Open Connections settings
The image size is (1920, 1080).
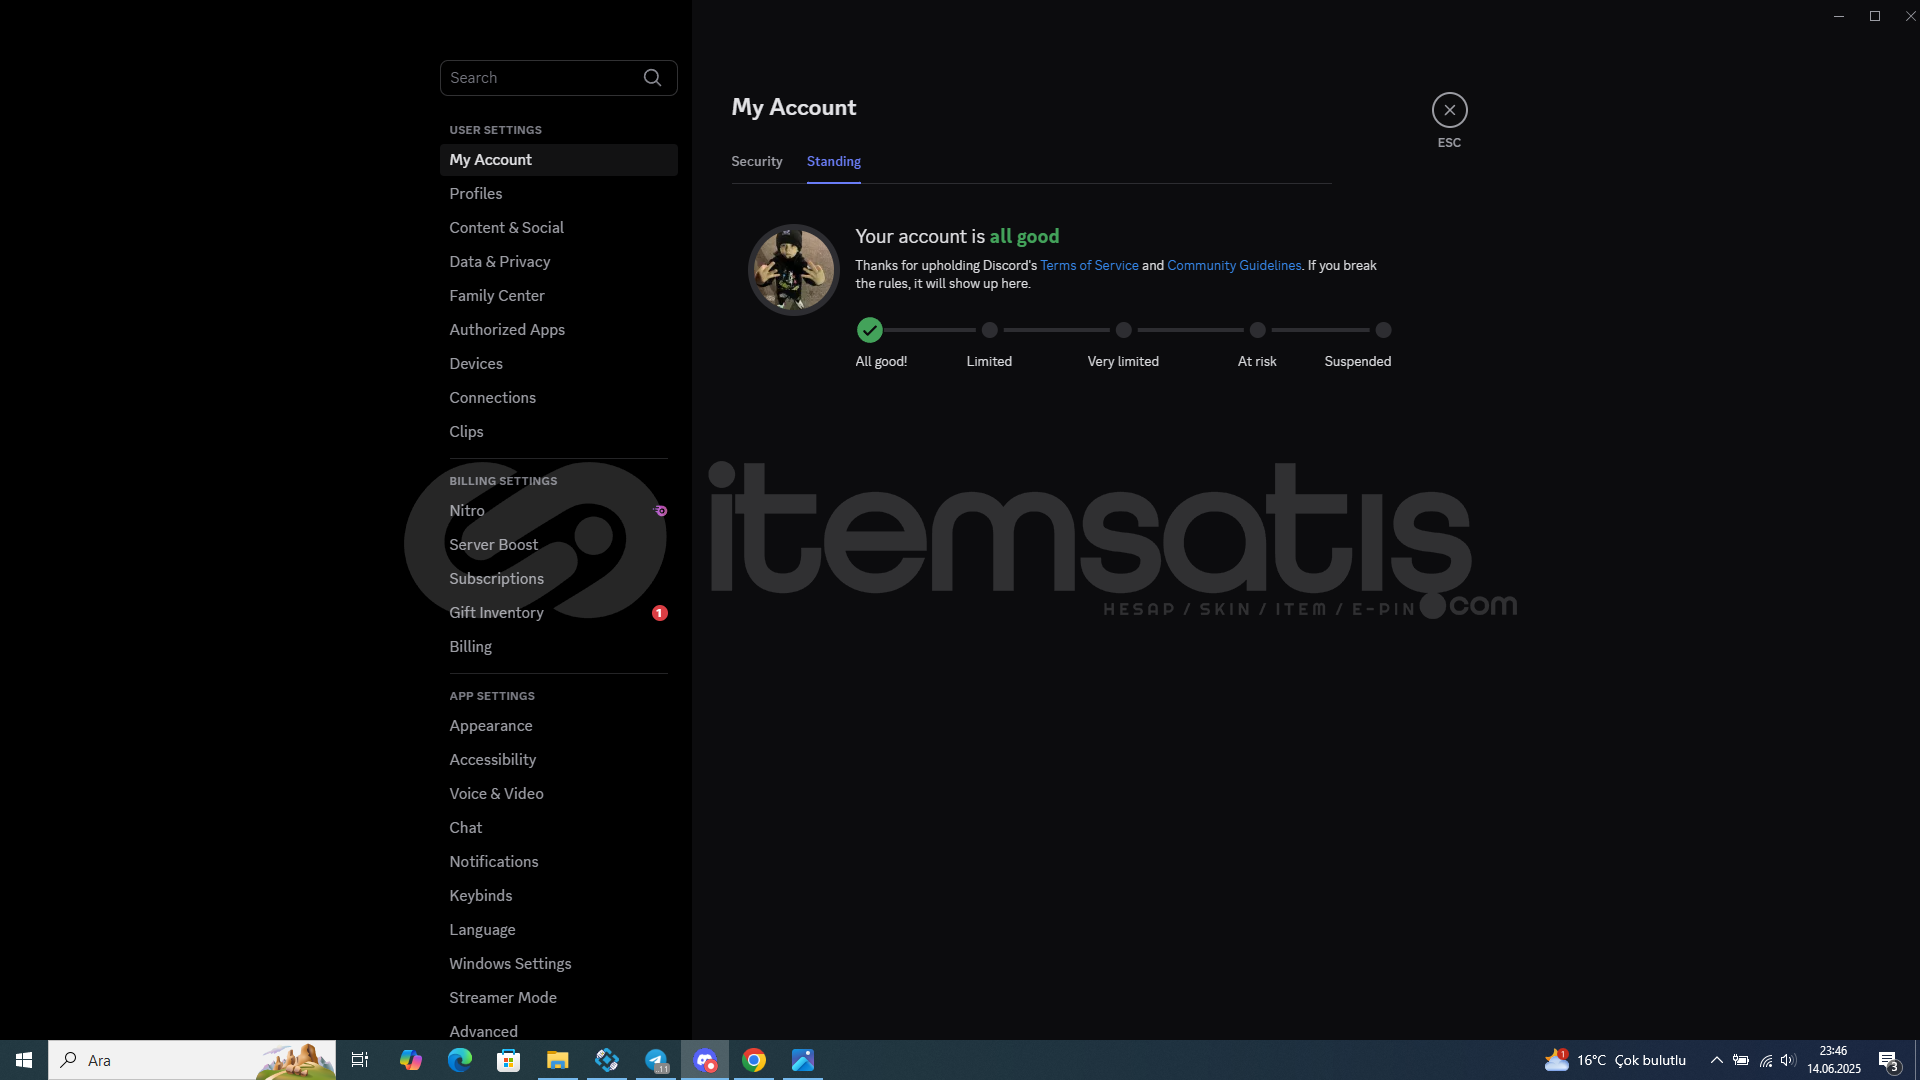point(559,398)
